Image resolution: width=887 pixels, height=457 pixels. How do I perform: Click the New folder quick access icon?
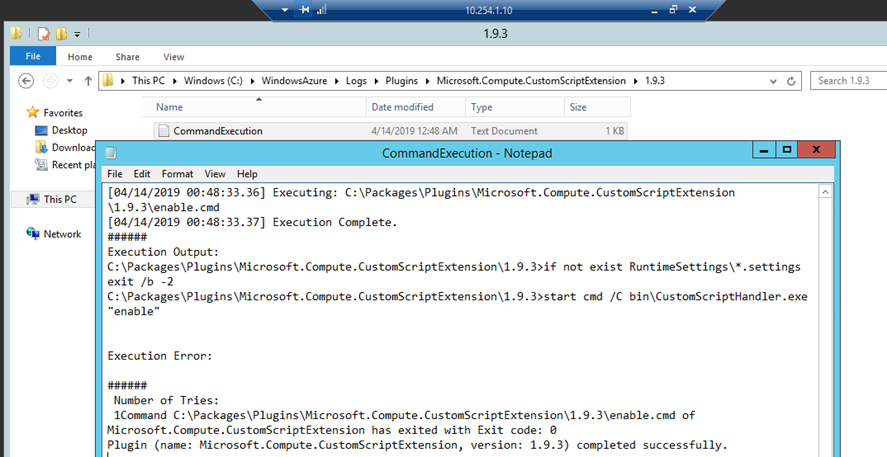tap(61, 34)
